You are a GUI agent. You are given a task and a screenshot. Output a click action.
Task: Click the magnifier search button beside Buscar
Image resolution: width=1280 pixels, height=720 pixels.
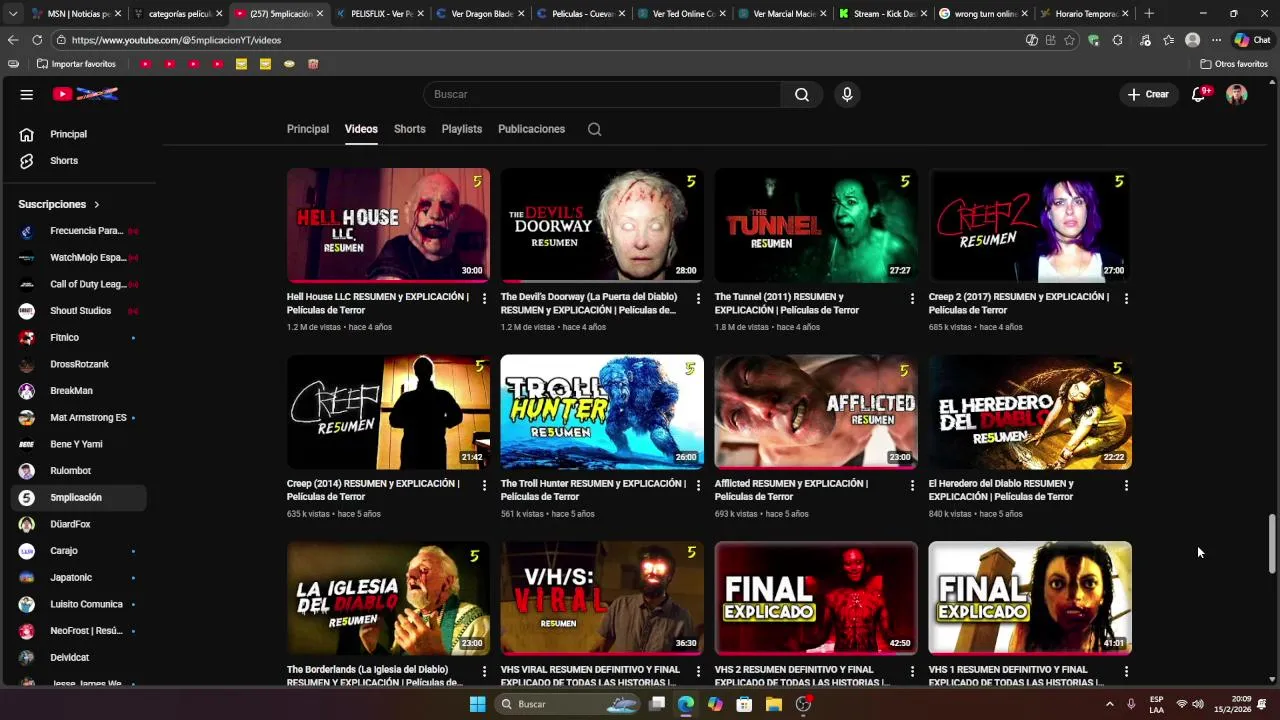point(802,94)
